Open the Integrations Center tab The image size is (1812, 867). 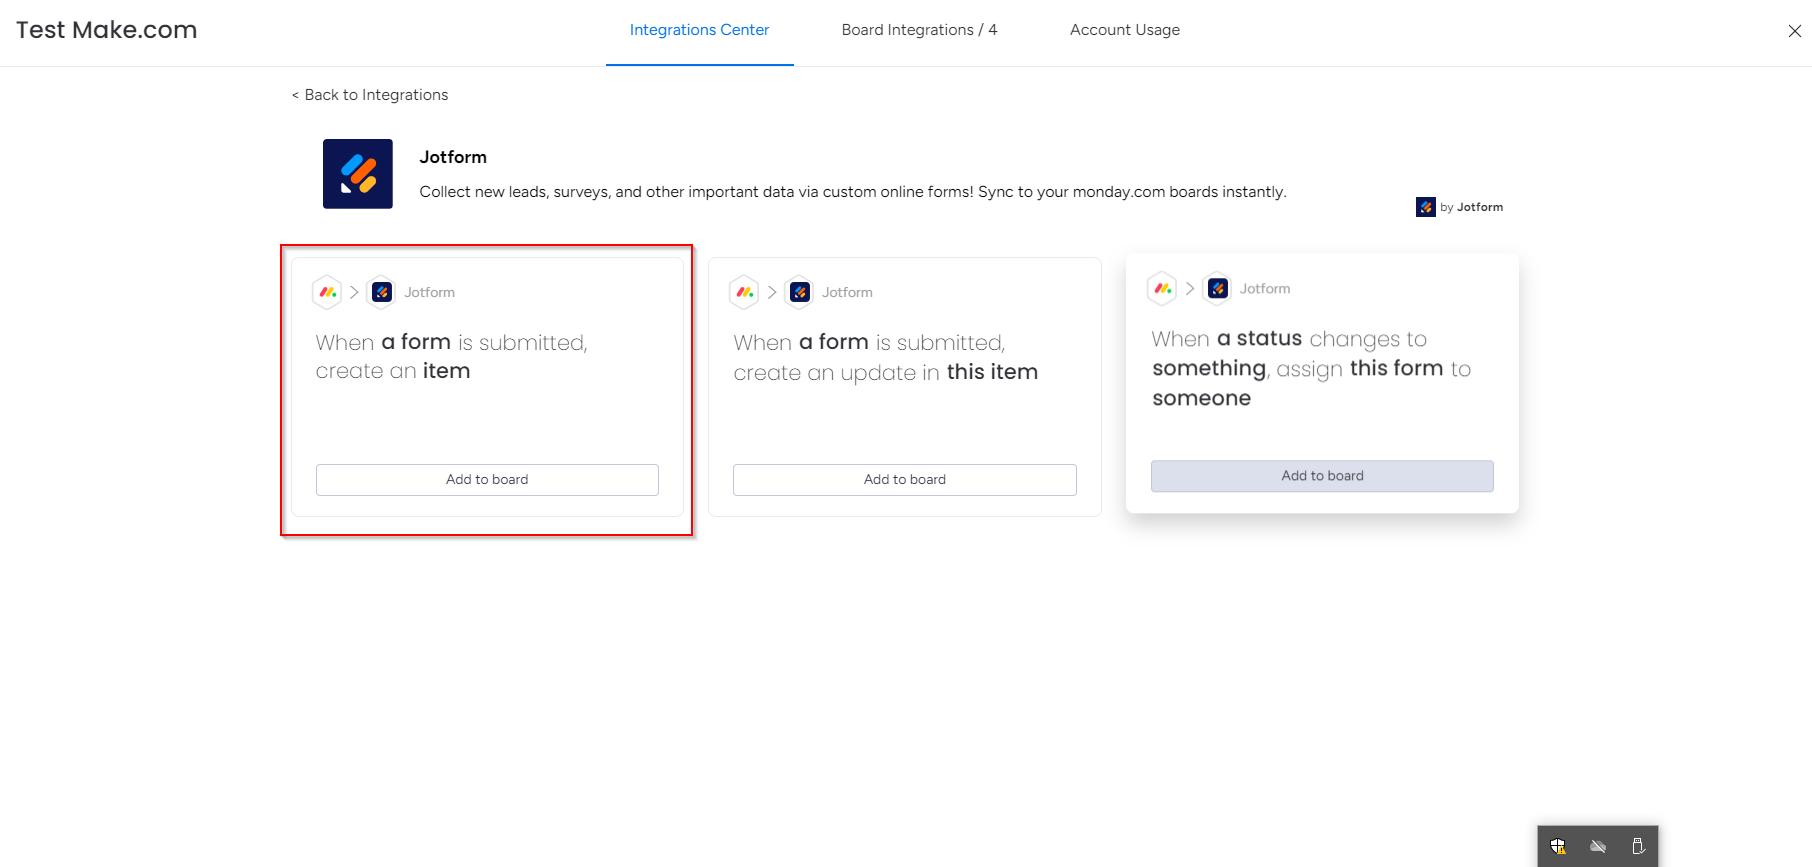[699, 30]
